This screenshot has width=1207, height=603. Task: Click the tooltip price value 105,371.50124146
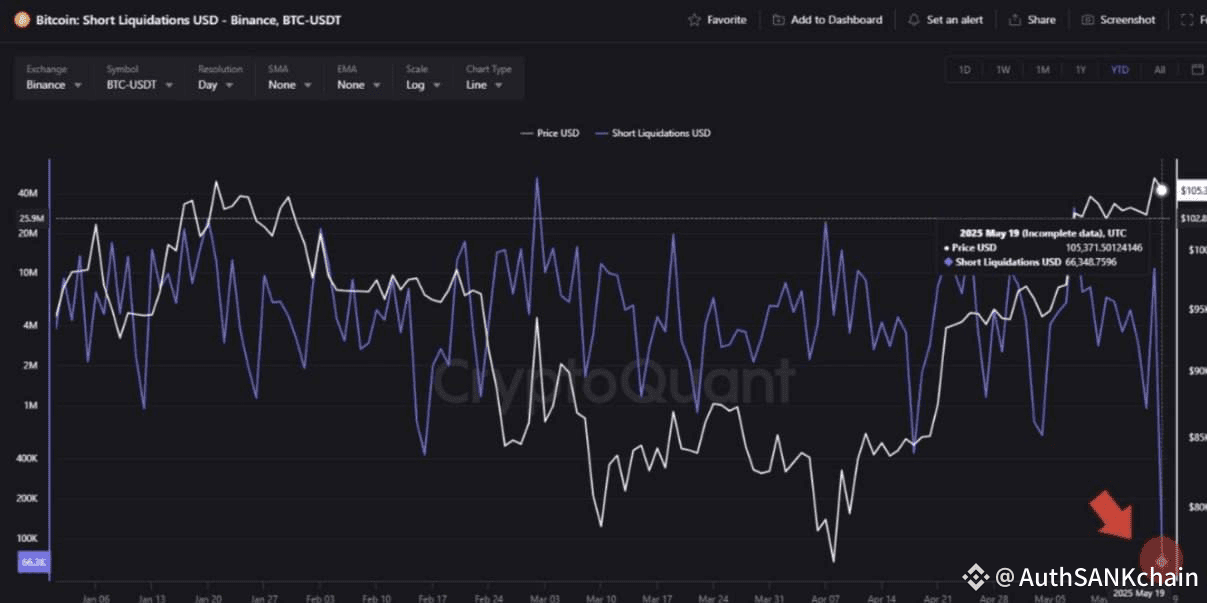[x=1104, y=247]
